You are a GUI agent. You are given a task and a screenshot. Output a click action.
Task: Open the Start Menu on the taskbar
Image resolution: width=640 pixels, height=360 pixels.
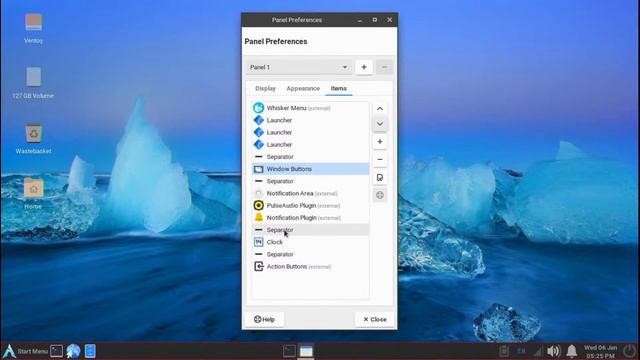point(25,351)
